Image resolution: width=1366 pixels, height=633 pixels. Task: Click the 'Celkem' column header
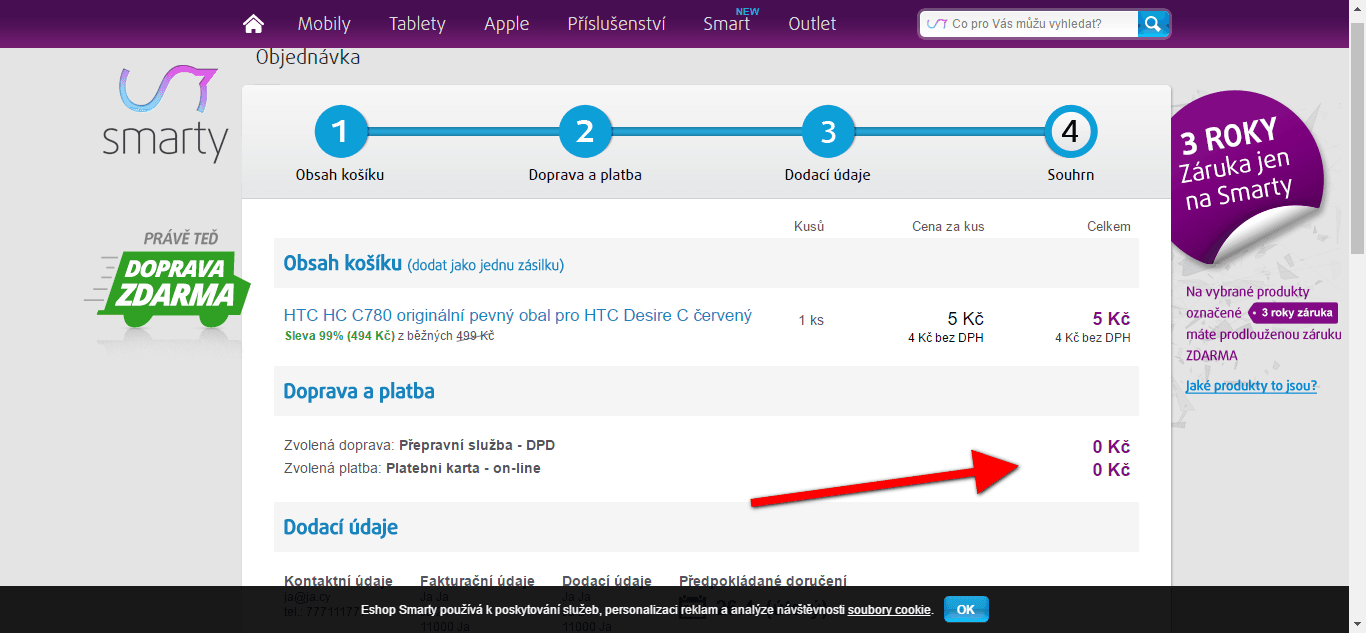coord(1109,227)
